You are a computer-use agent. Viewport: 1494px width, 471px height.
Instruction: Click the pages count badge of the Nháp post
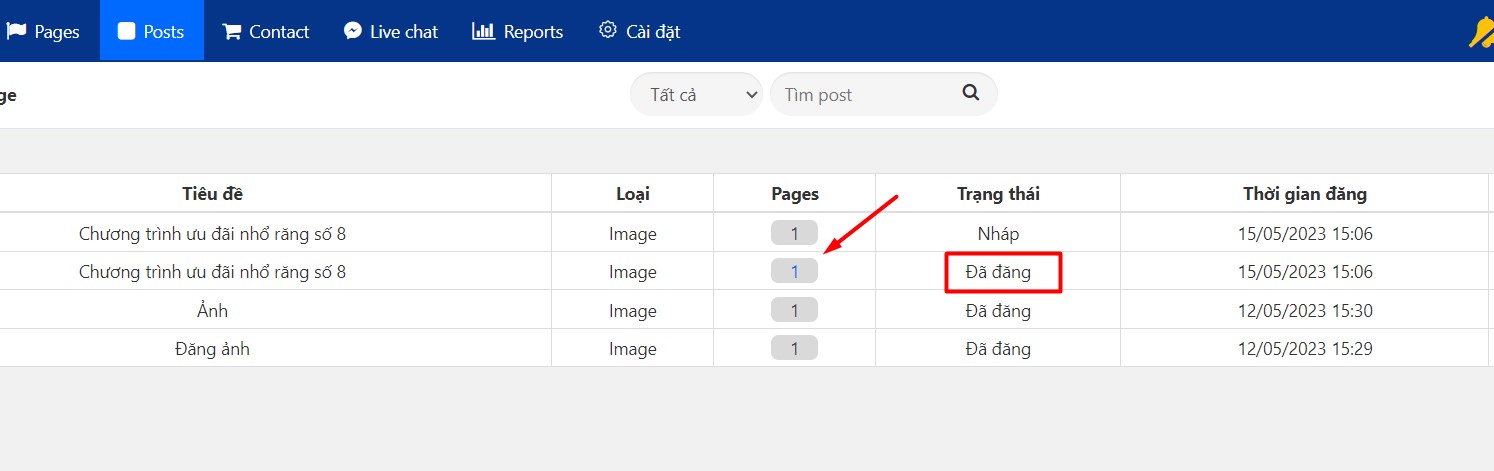coord(794,233)
